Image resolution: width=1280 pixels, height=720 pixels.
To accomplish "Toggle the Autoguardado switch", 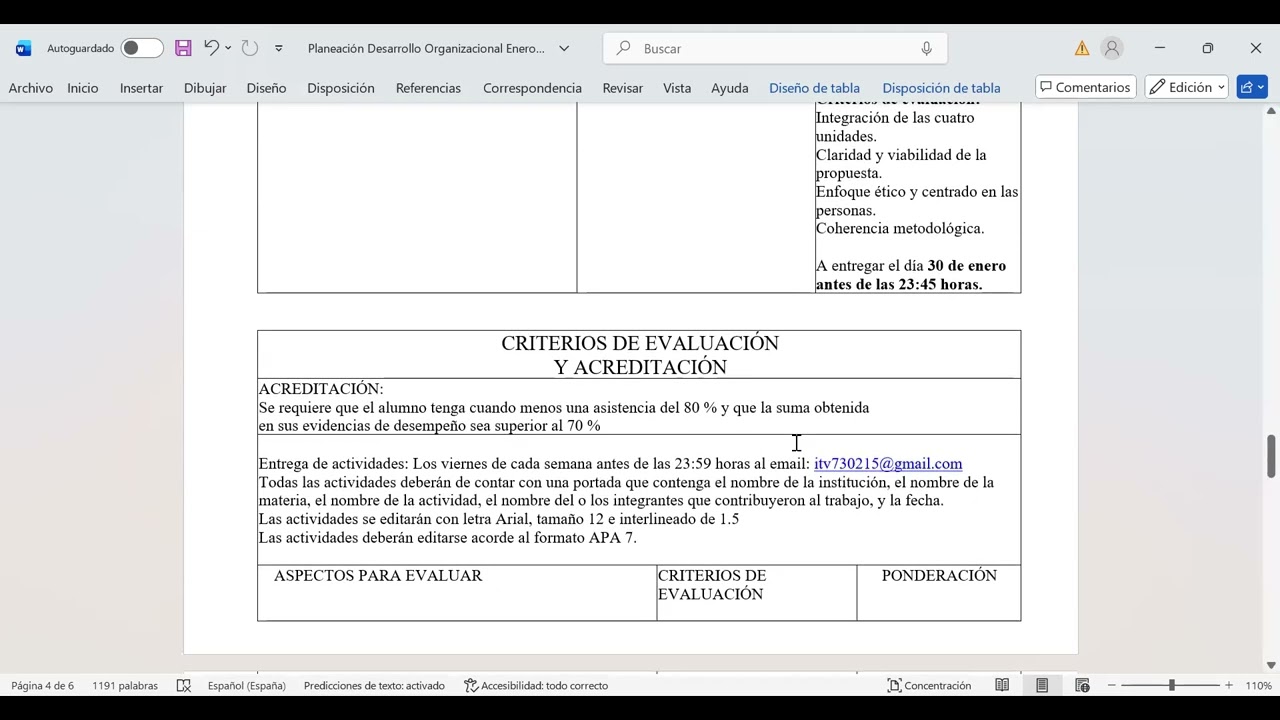I will (142, 48).
